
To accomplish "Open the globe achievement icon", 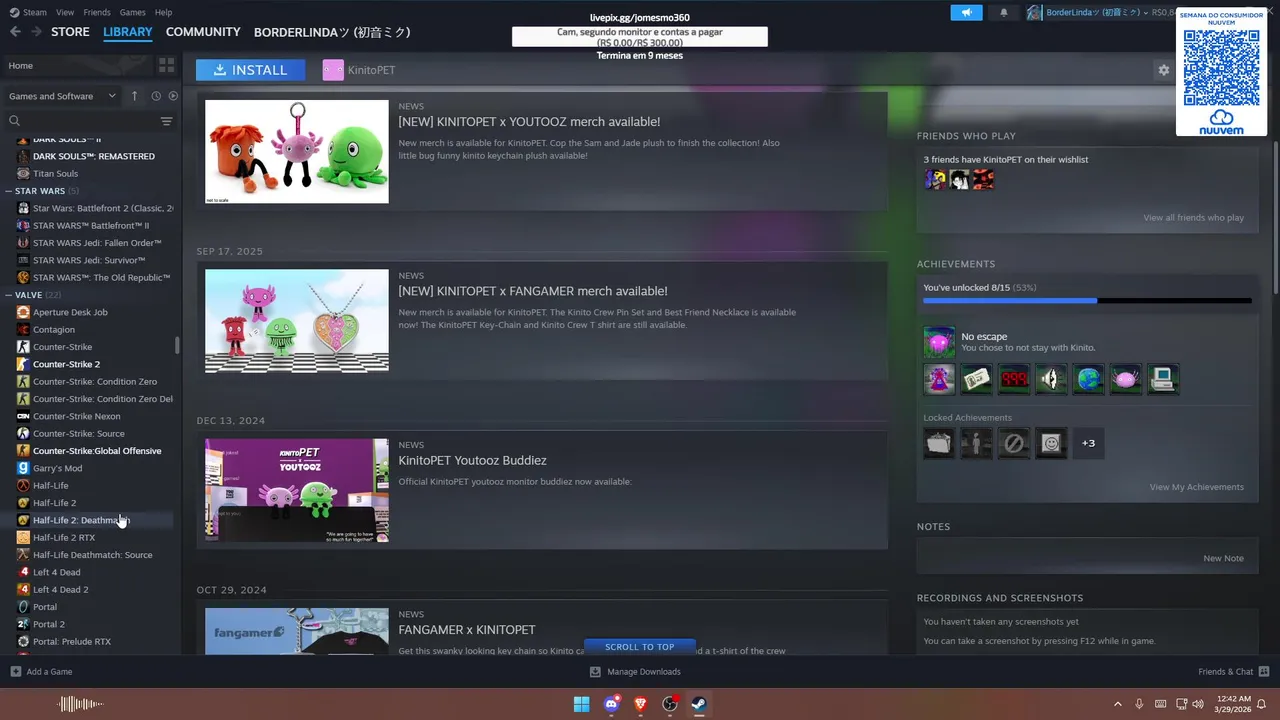I will coord(1088,379).
